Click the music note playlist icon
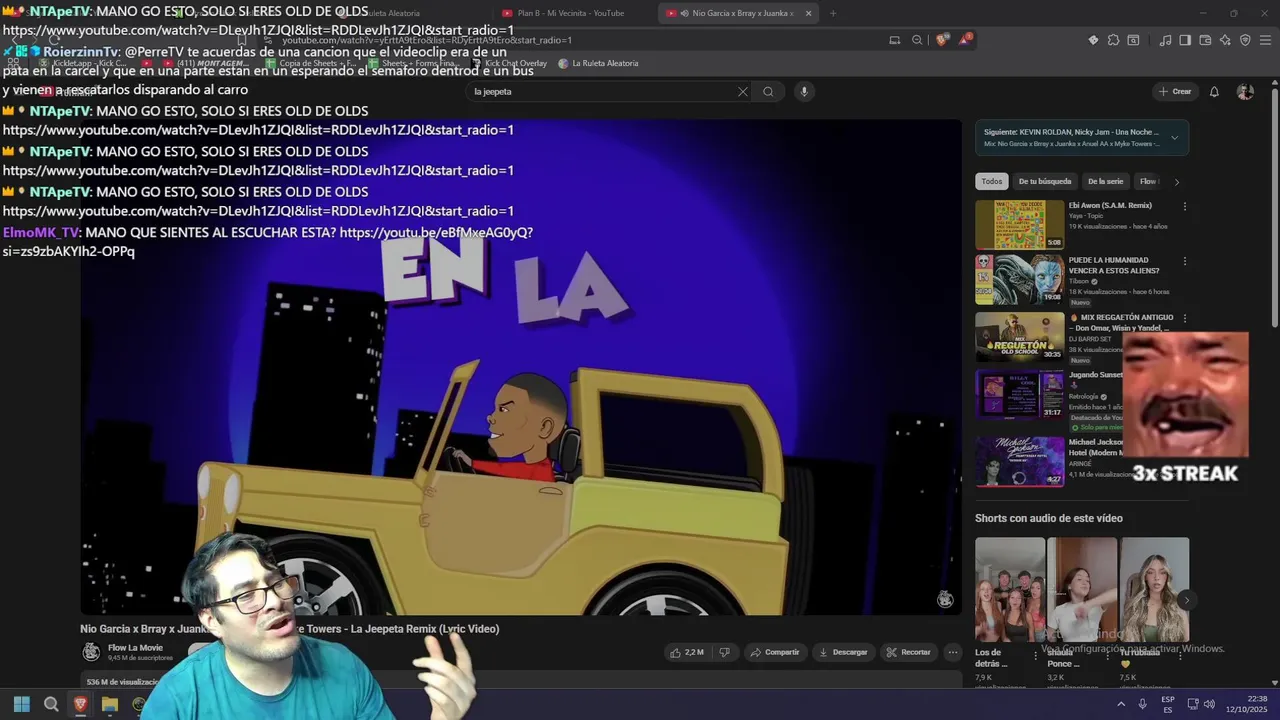Viewport: 1280px width, 720px height. 1165,40
